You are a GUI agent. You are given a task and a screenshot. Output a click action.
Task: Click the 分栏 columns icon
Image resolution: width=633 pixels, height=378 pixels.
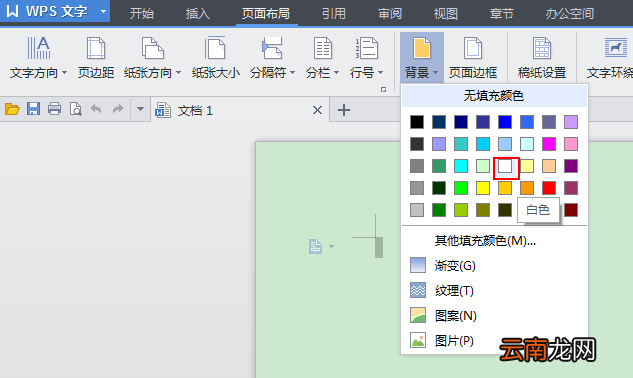323,48
